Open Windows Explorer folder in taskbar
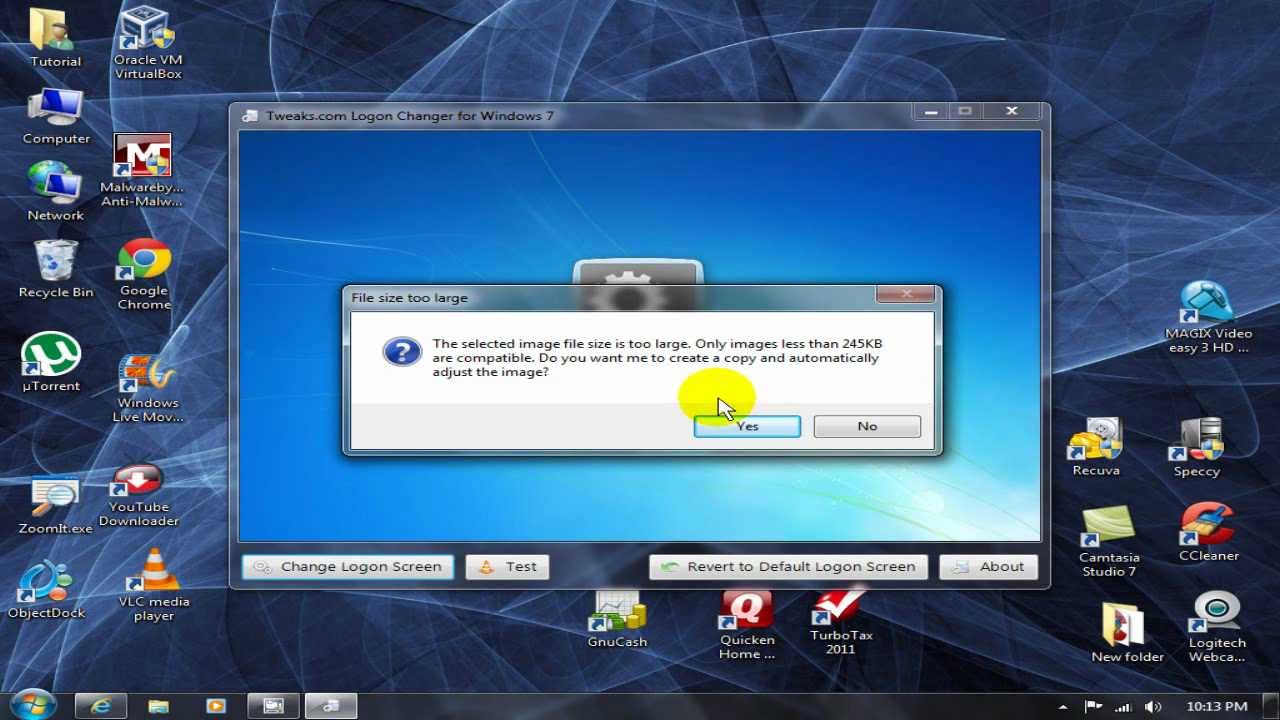 (x=157, y=706)
